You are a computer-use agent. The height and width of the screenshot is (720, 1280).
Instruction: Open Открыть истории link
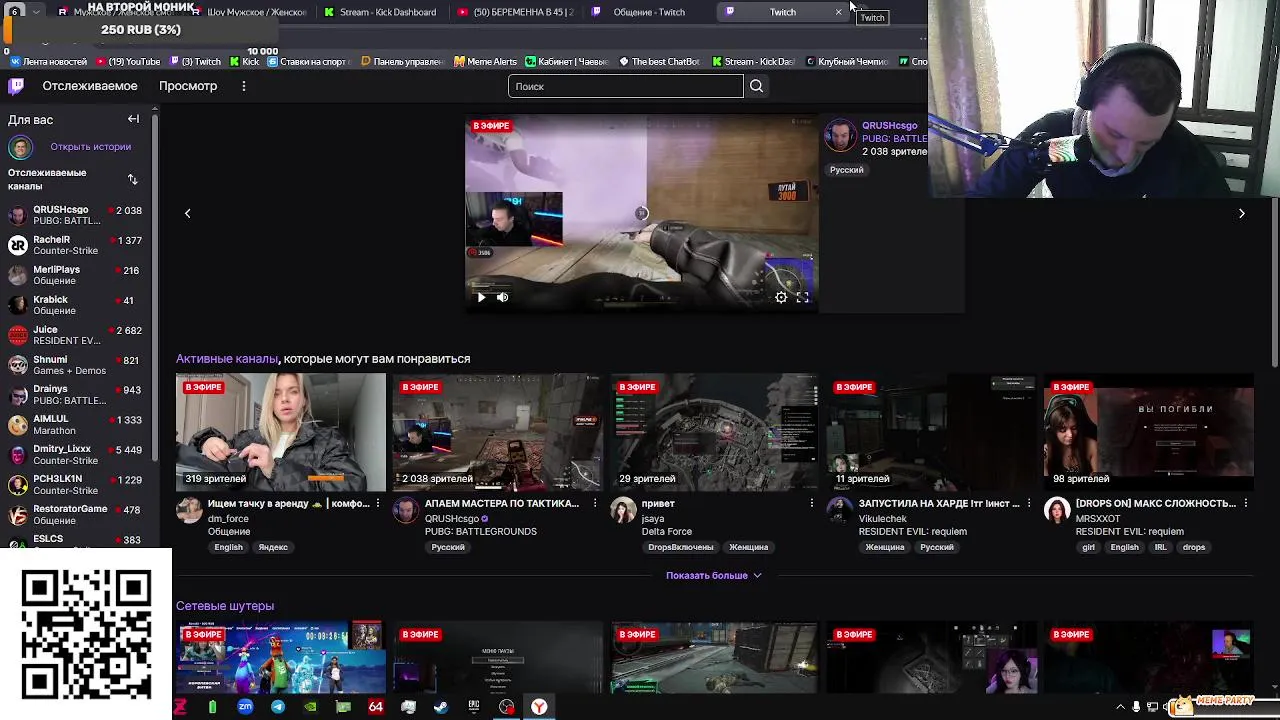click(x=91, y=147)
